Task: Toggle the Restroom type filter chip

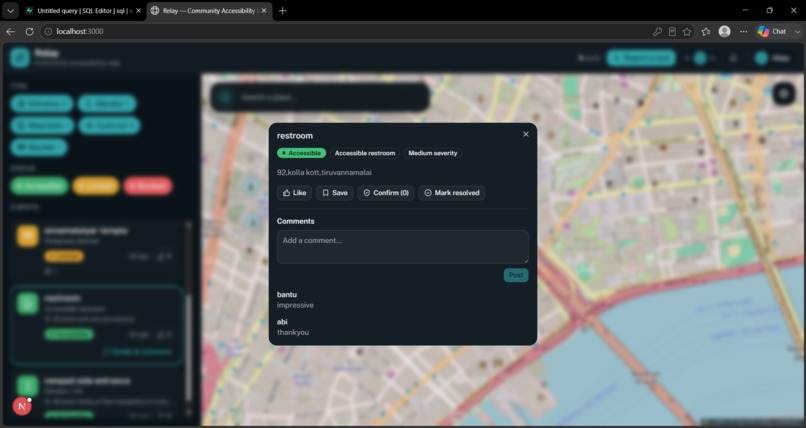Action: pyautogui.click(x=42, y=125)
